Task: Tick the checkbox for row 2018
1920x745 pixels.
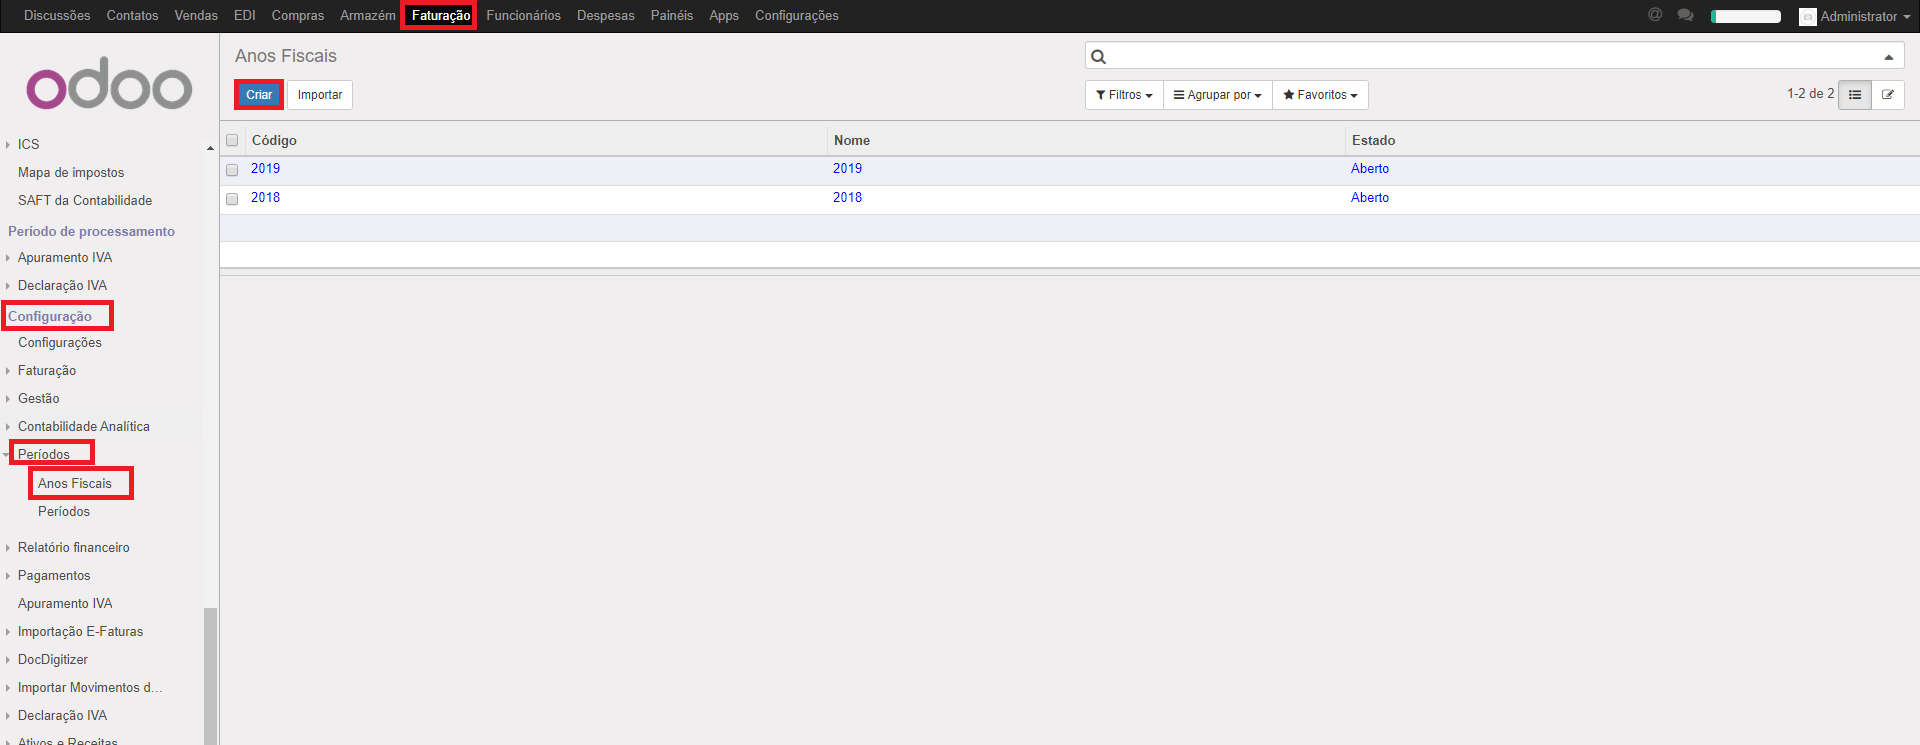Action: (x=232, y=199)
